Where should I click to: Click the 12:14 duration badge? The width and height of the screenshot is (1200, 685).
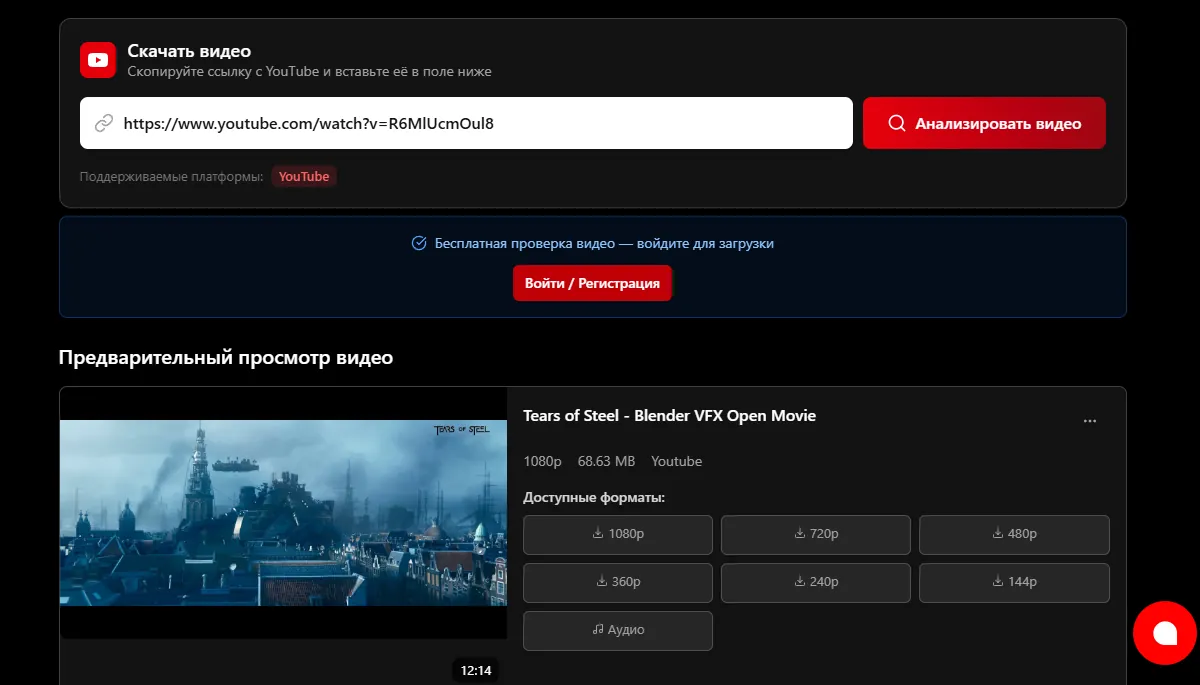pyautogui.click(x=475, y=670)
